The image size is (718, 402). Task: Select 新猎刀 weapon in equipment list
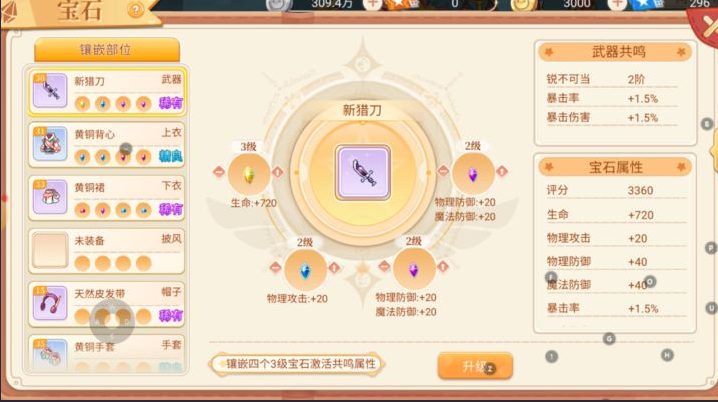click(x=107, y=92)
